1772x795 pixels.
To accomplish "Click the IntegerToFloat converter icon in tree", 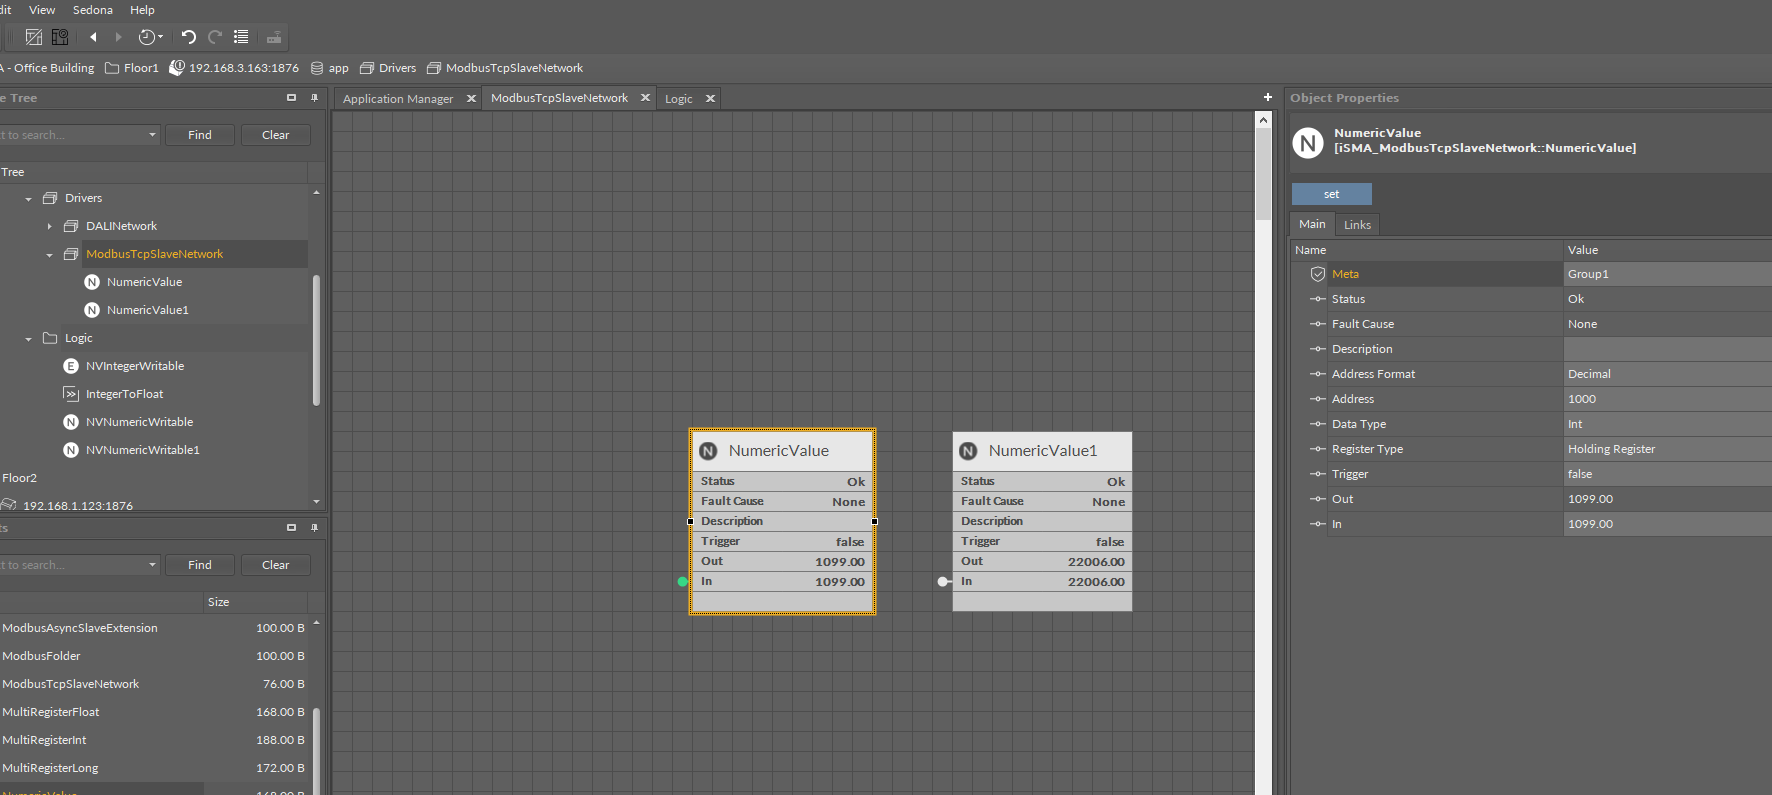I will (71, 394).
